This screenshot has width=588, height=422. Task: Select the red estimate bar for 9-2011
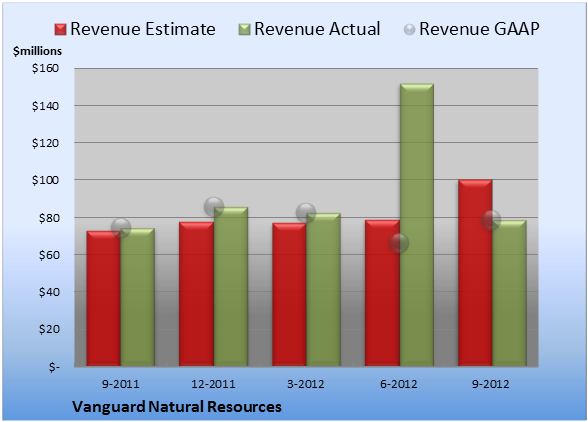(104, 299)
